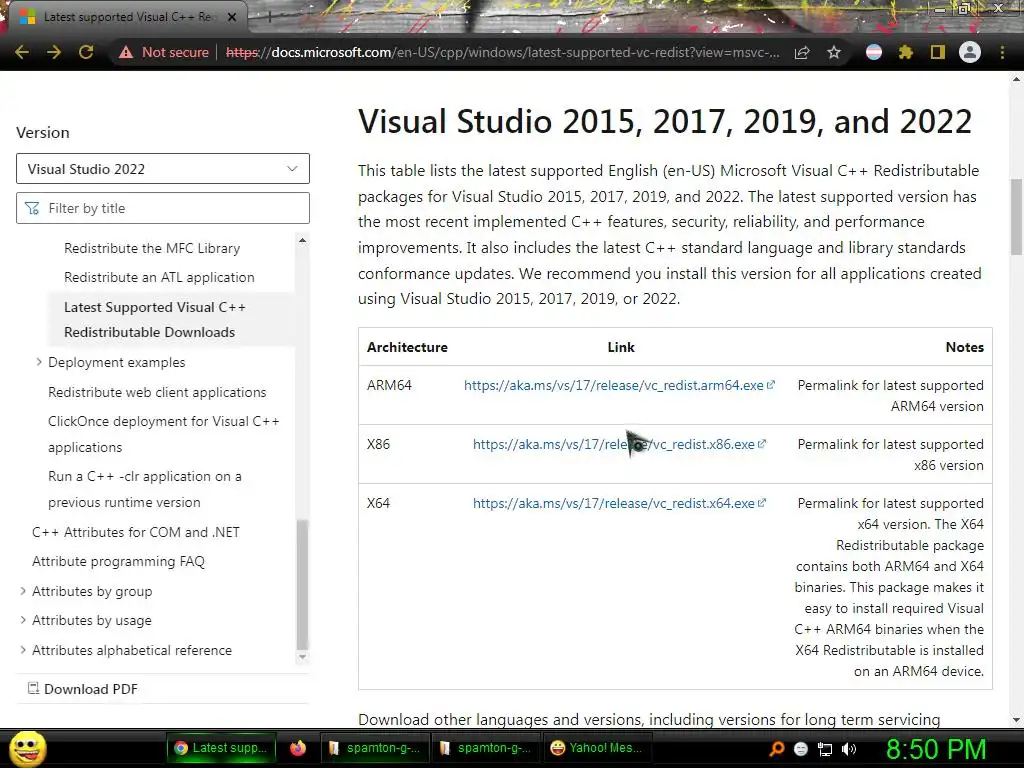Image resolution: width=1024 pixels, height=768 pixels.
Task: Expand Attributes by group
Action: tap(23, 591)
